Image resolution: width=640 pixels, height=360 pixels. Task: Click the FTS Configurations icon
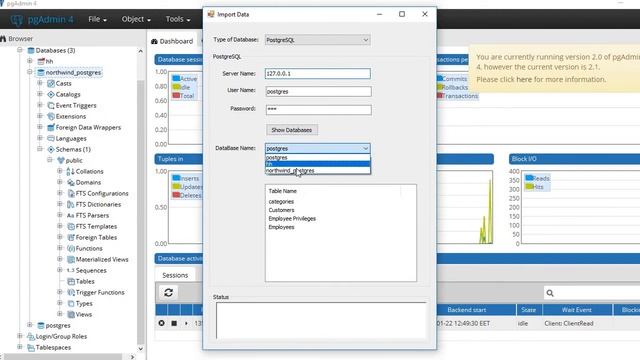coord(71,193)
